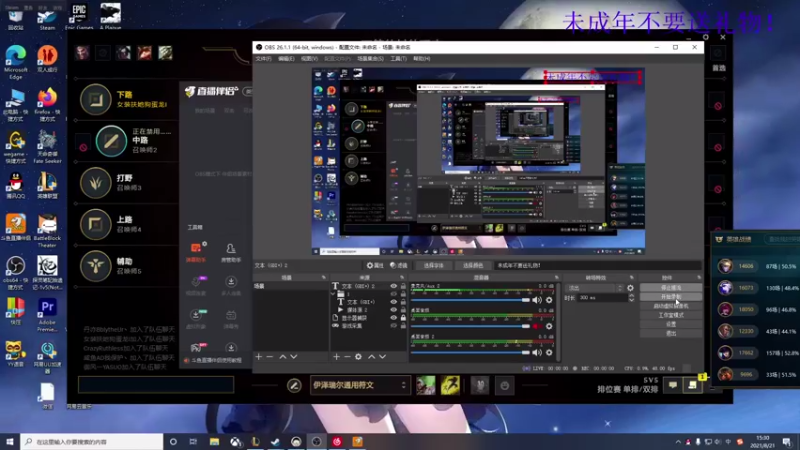Click League client chat input field
The image size is (800, 450).
(156, 385)
